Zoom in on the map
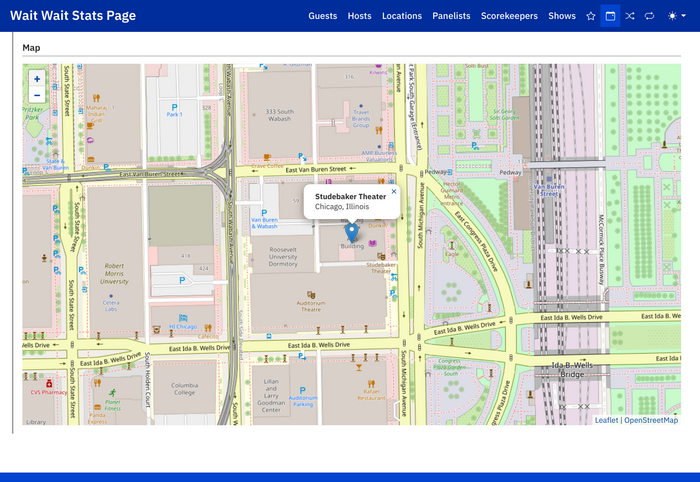The width and height of the screenshot is (700, 482). [37, 79]
